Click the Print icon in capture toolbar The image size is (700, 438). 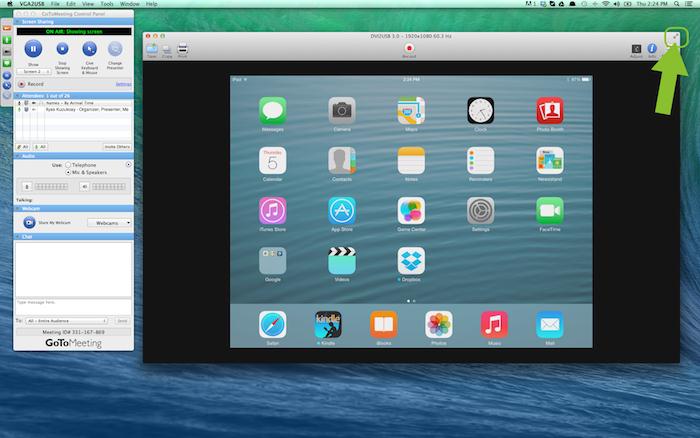pos(182,47)
